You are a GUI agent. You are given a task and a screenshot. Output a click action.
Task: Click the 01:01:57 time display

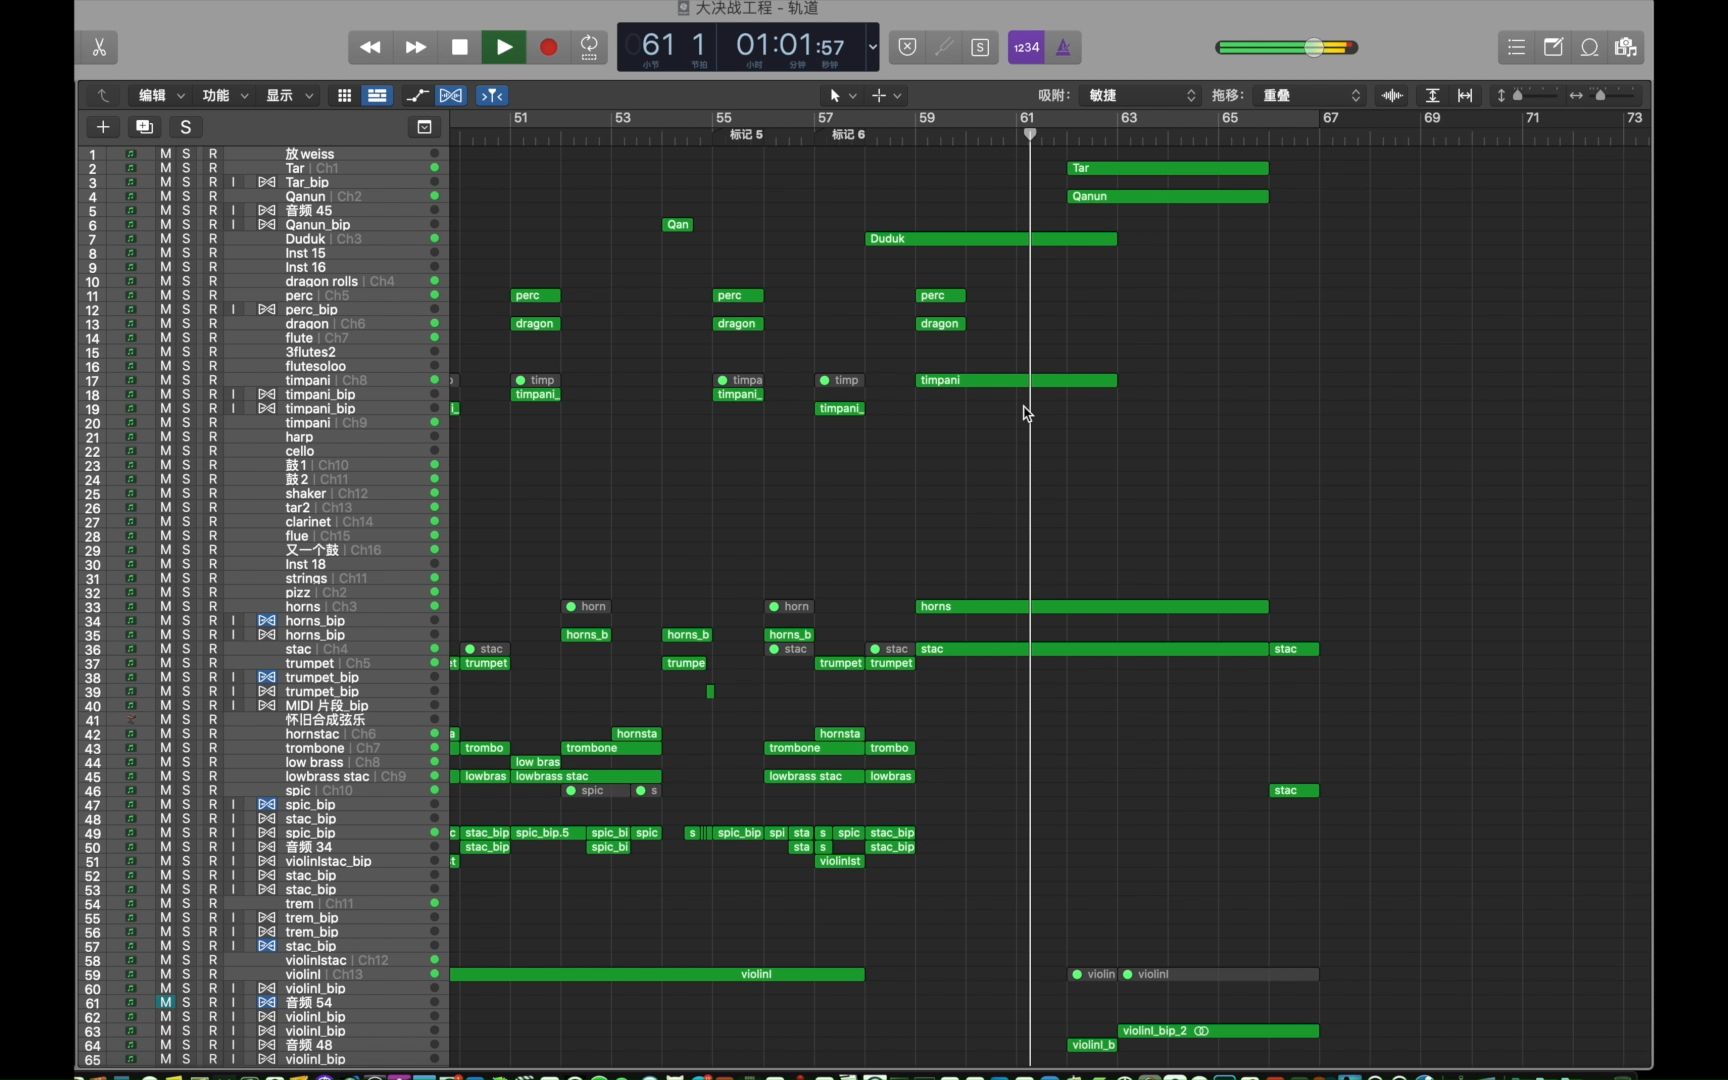pos(791,45)
